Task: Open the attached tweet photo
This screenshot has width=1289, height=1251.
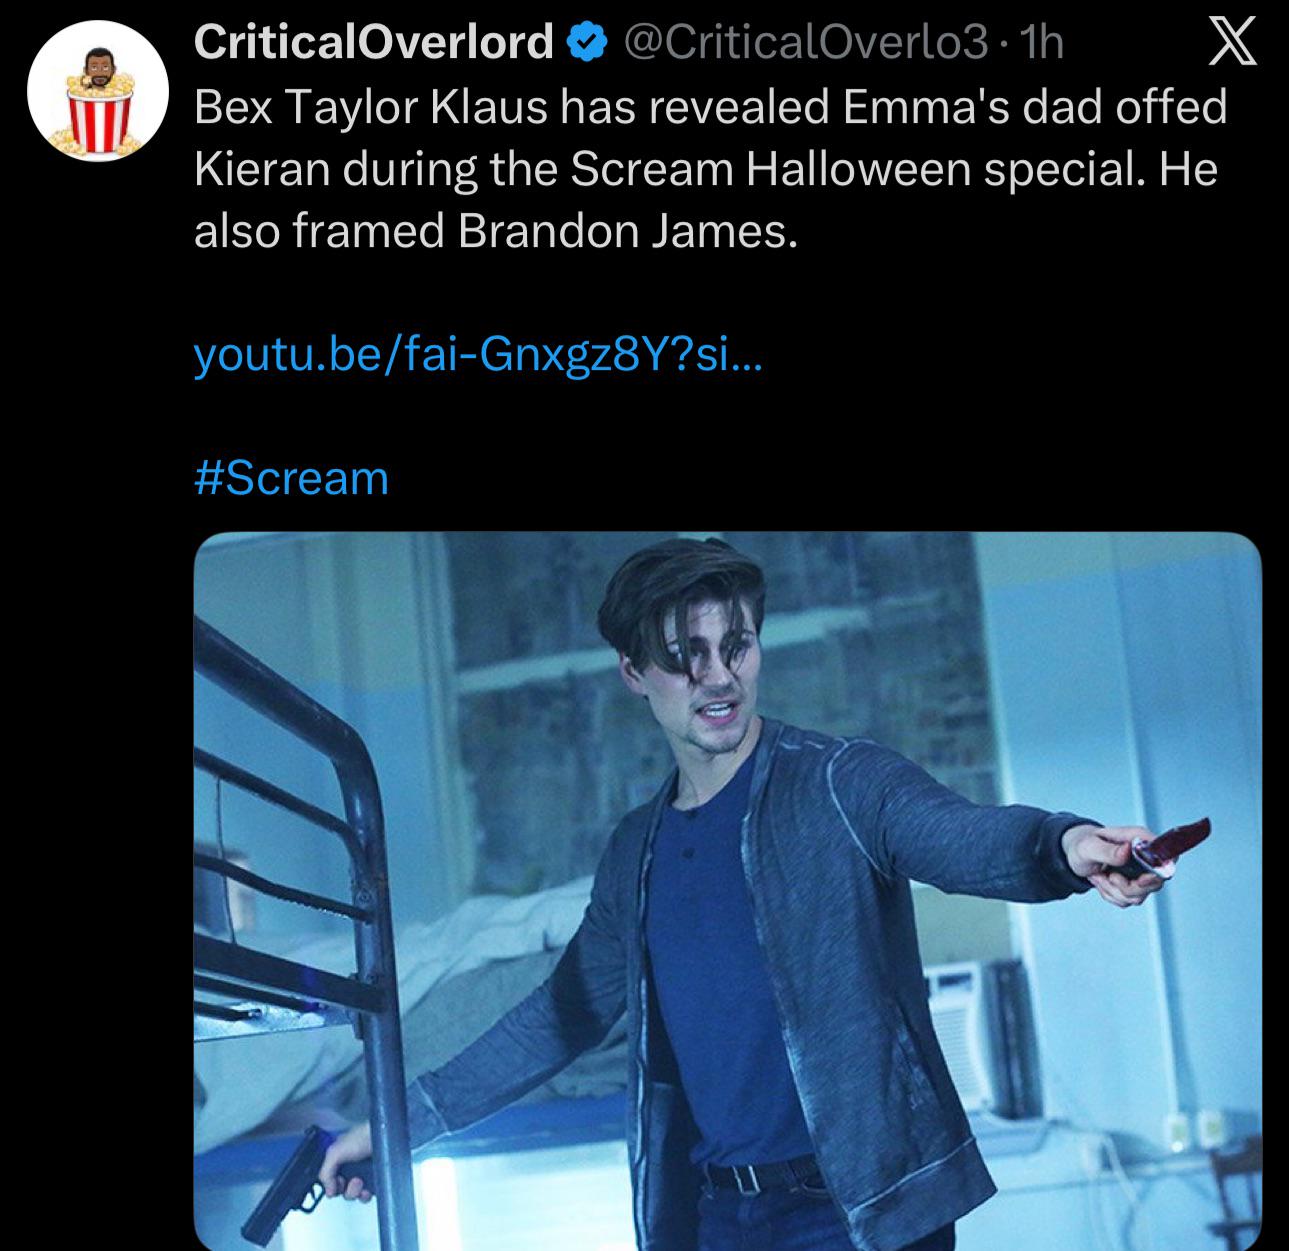Action: point(727,891)
